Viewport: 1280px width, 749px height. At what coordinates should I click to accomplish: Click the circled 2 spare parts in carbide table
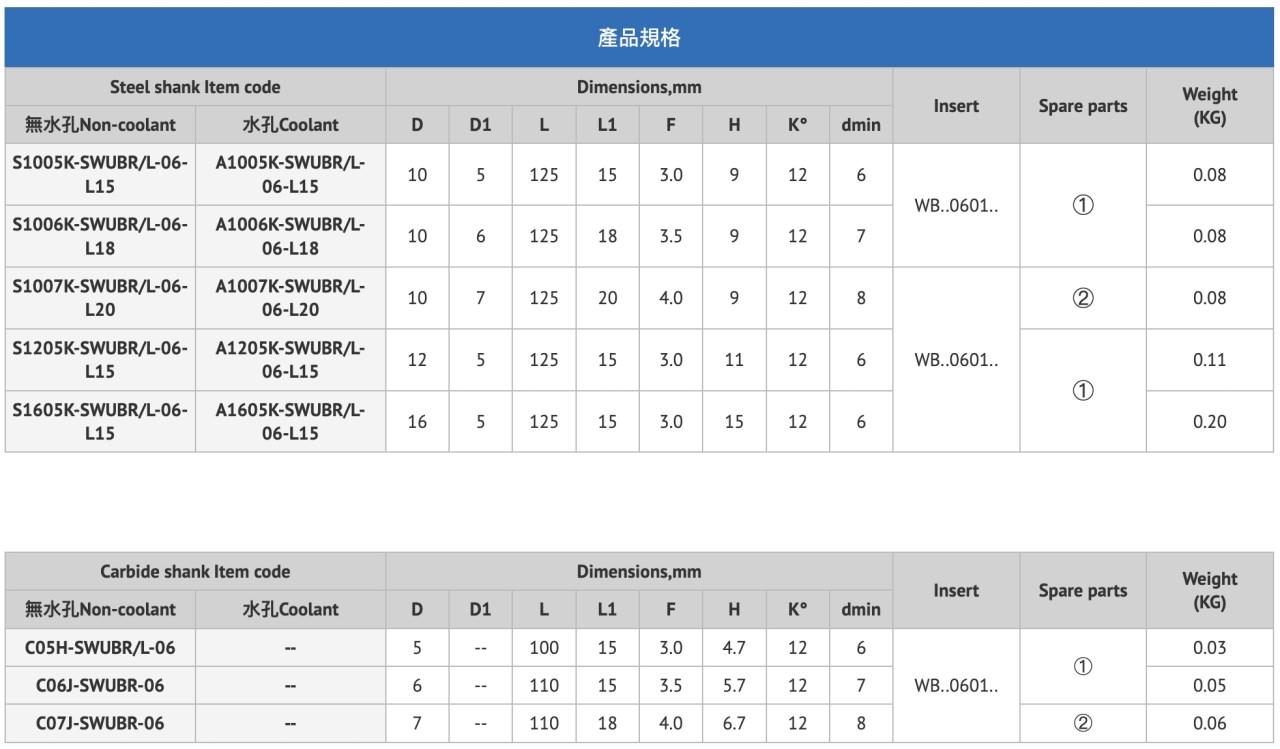pyautogui.click(x=1083, y=723)
